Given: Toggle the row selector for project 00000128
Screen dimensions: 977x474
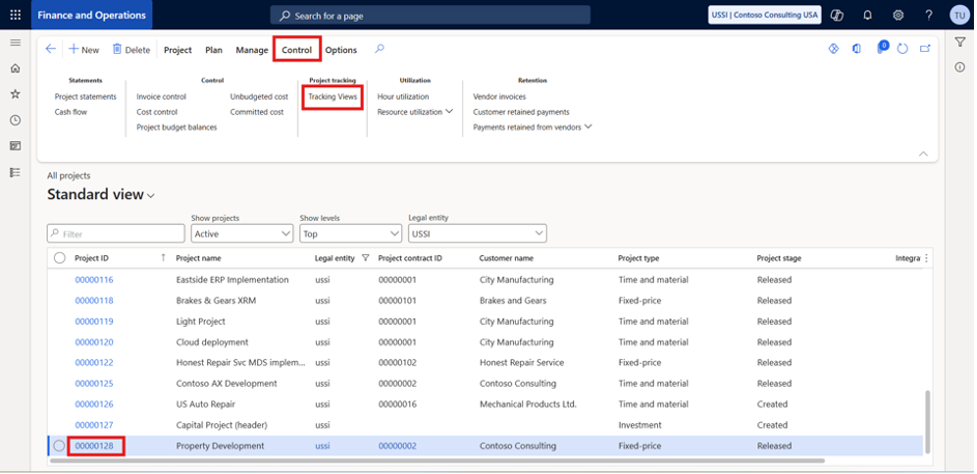Looking at the screenshot, I should coord(59,446).
